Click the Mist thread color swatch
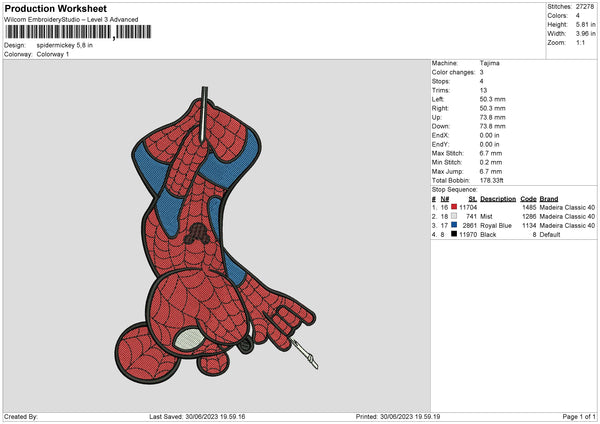This screenshot has height=424, width=600. [454, 216]
